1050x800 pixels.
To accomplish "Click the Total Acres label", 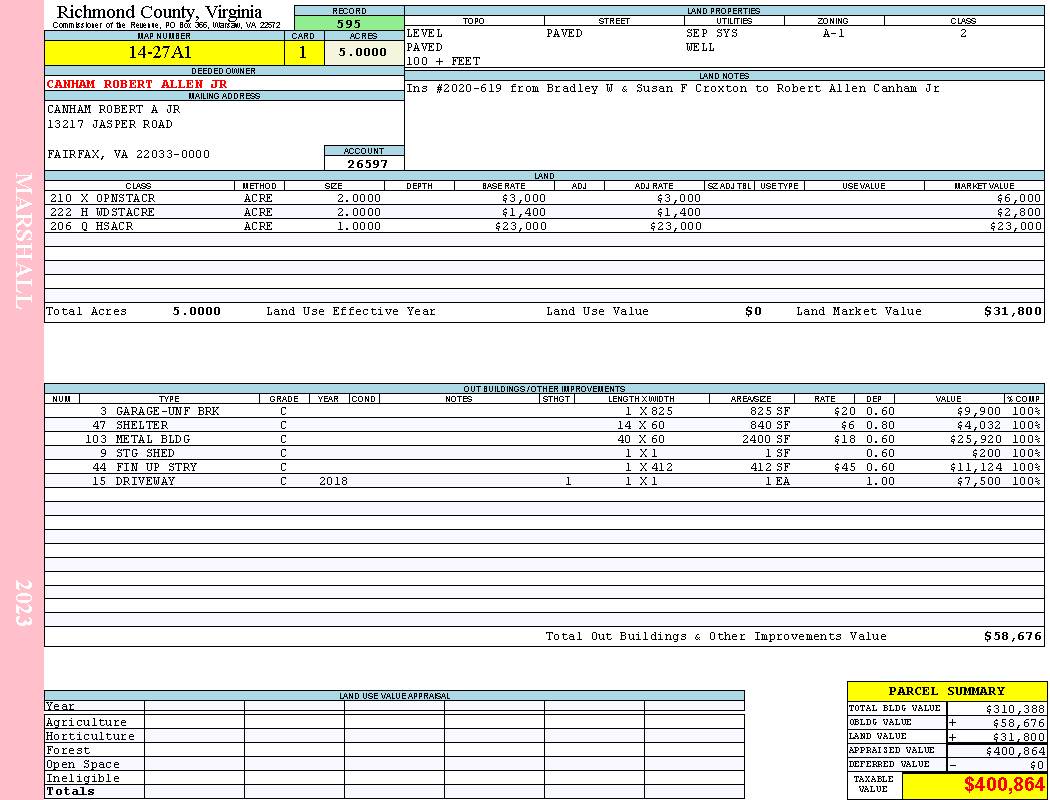I will [86, 311].
